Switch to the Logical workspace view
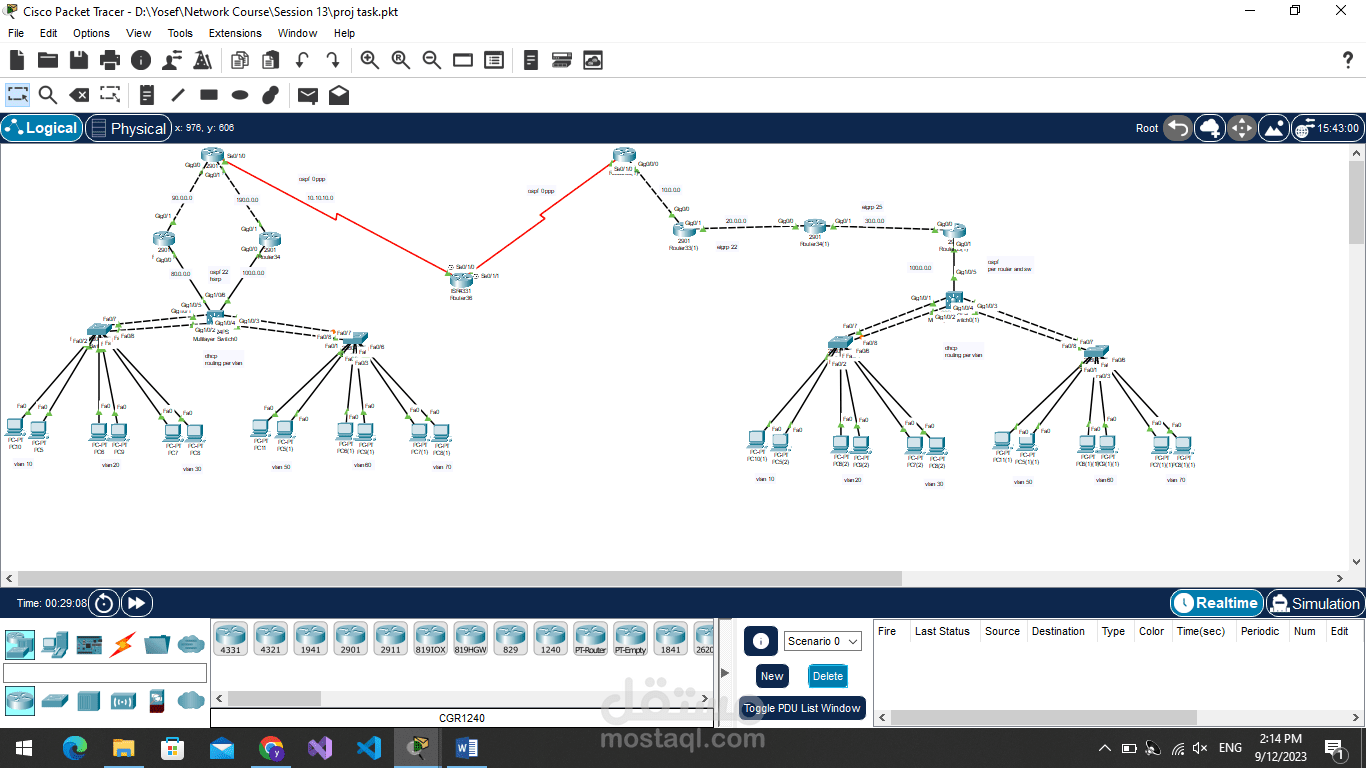The height and width of the screenshot is (768, 1366). tap(41, 128)
